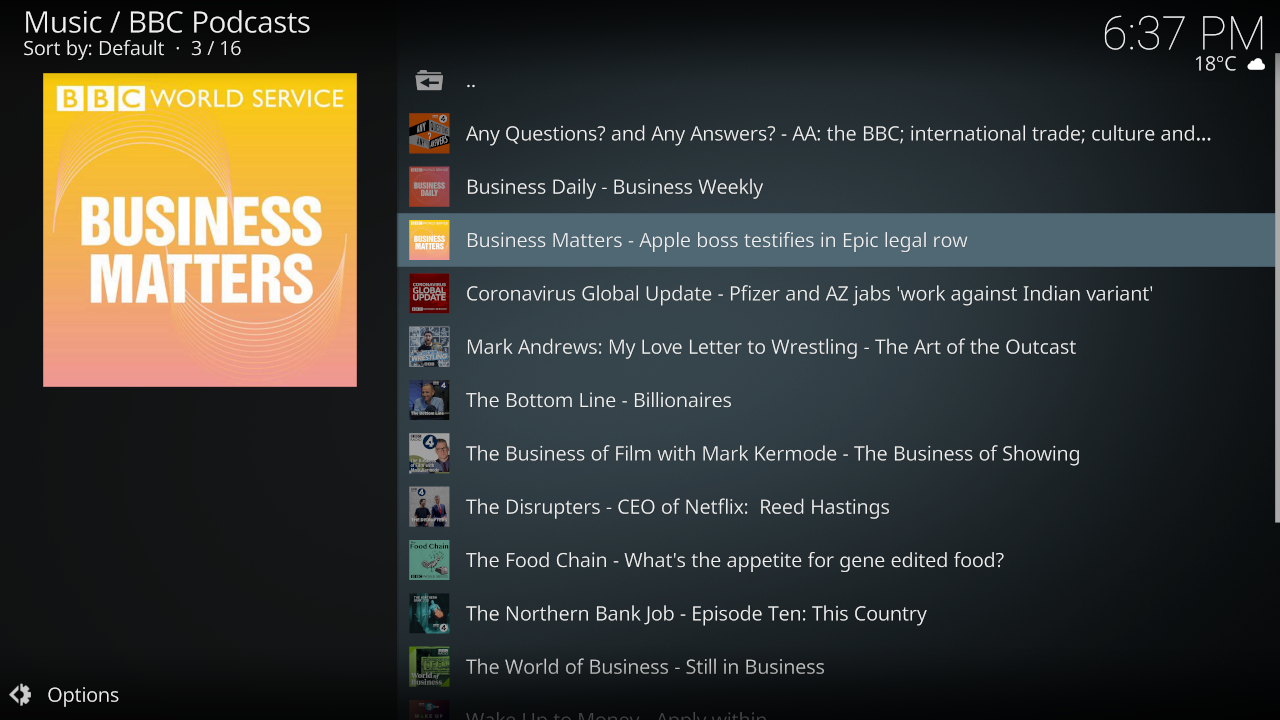Open The Business of Film with Mark Kermode

(x=772, y=454)
